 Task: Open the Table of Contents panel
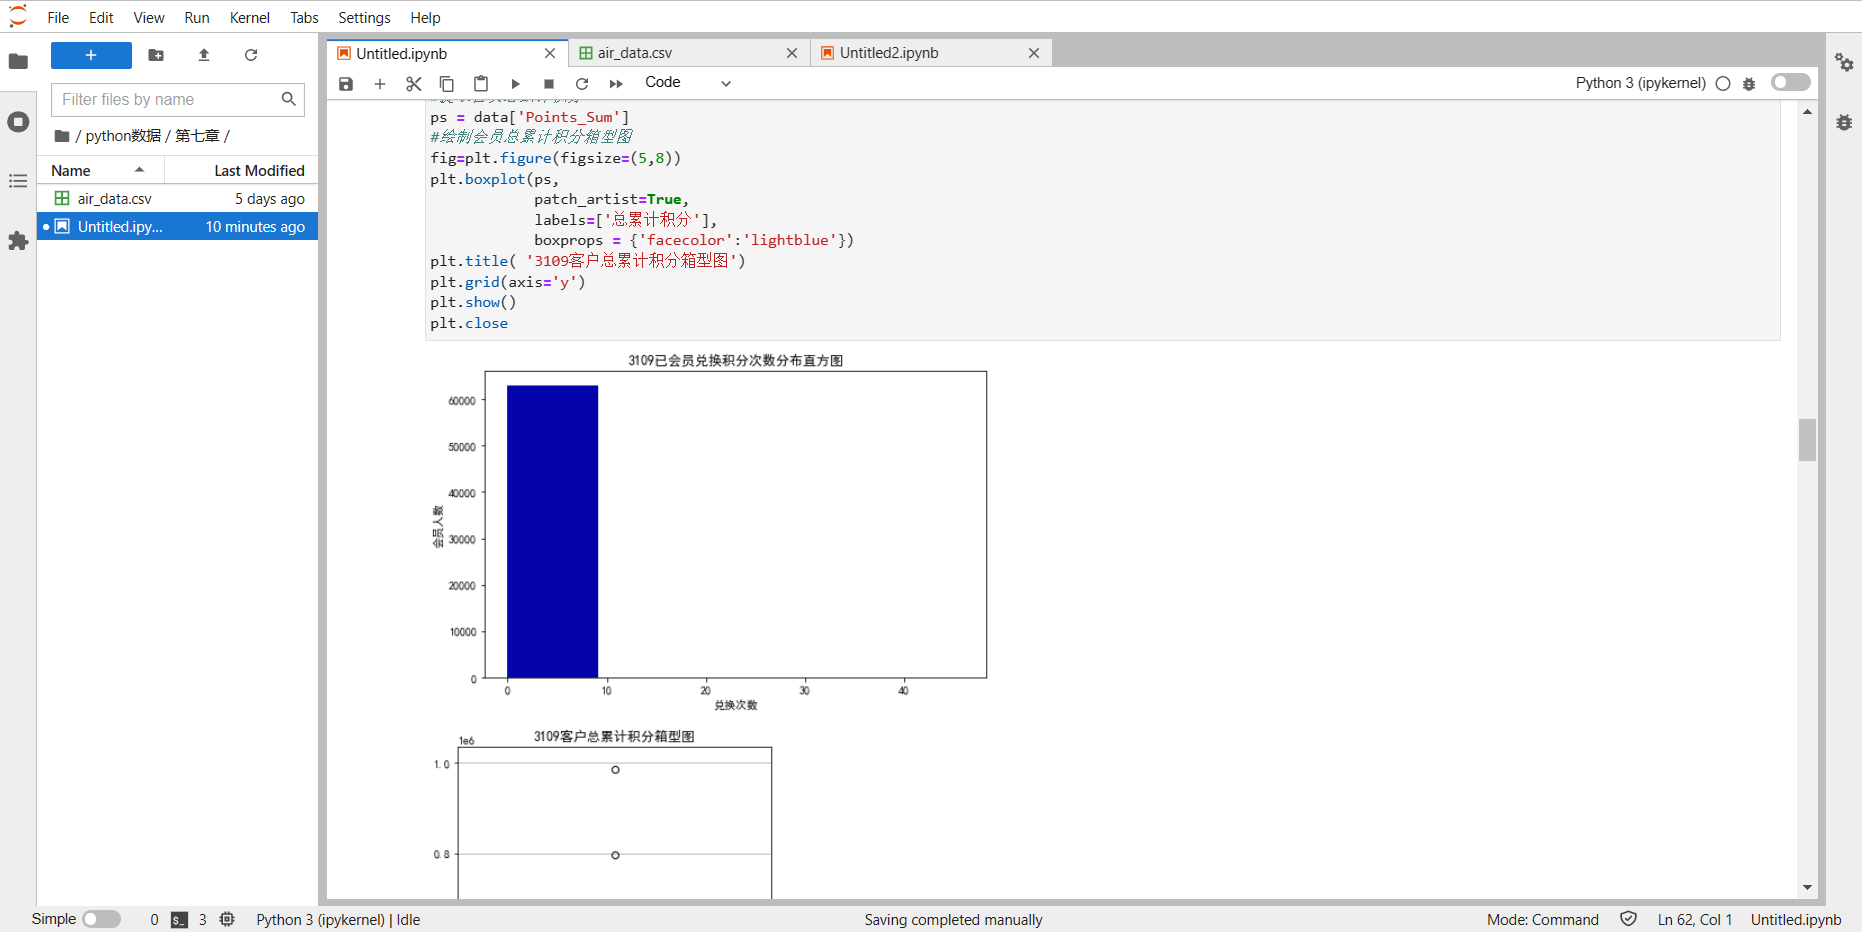pos(18,181)
